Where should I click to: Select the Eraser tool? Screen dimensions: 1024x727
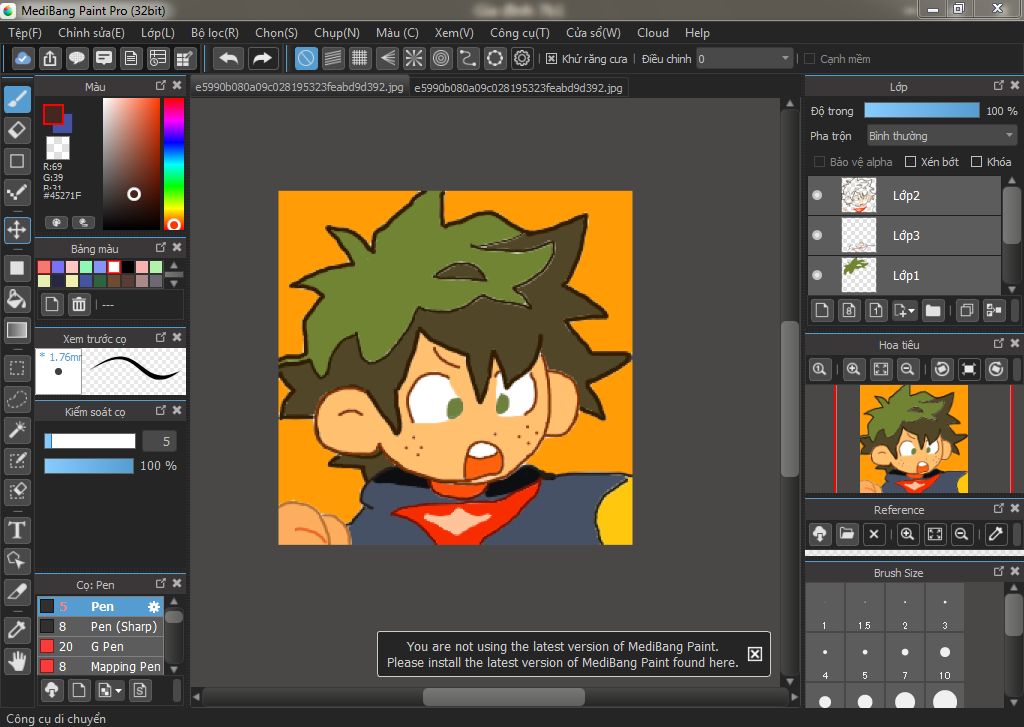[x=18, y=130]
